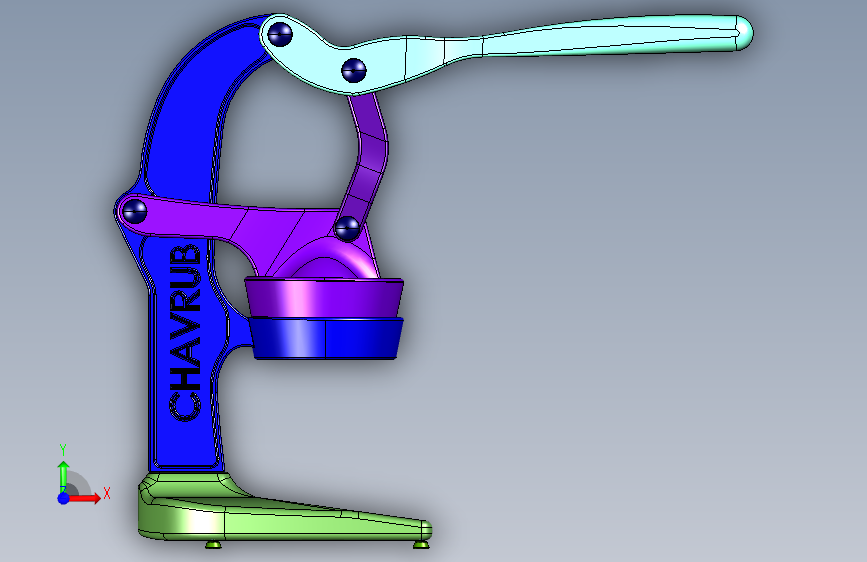
Task: Select the dark blue juice cup holder
Action: tap(325, 338)
